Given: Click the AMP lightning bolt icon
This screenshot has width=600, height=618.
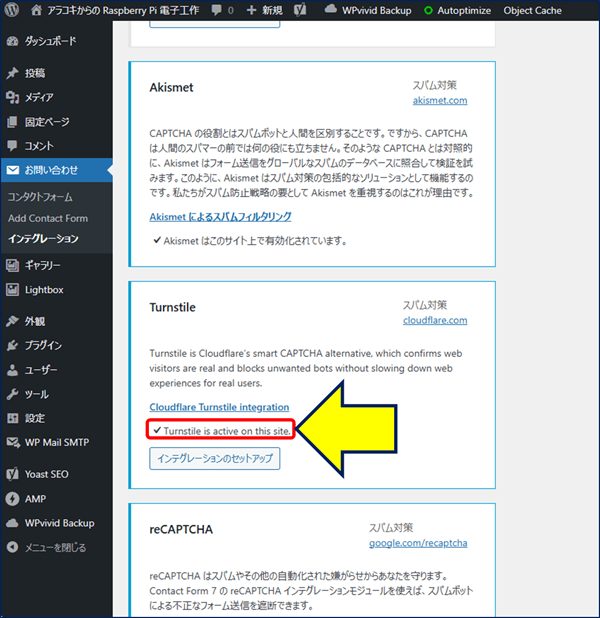Looking at the screenshot, I should point(12,499).
